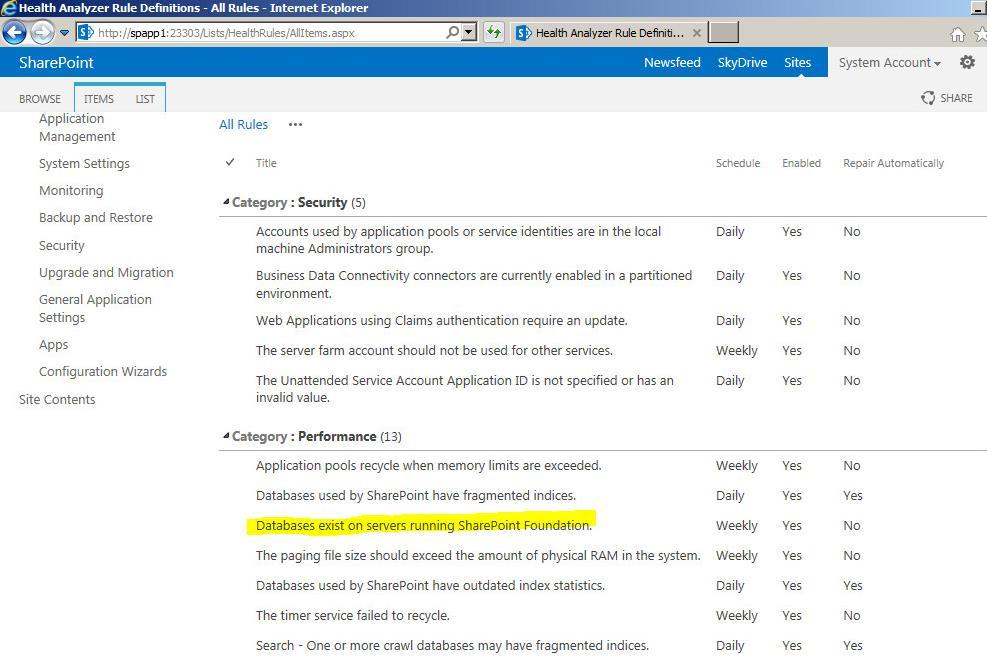Open timer service failed to recycle rule
This screenshot has width=987, height=659.
point(352,616)
